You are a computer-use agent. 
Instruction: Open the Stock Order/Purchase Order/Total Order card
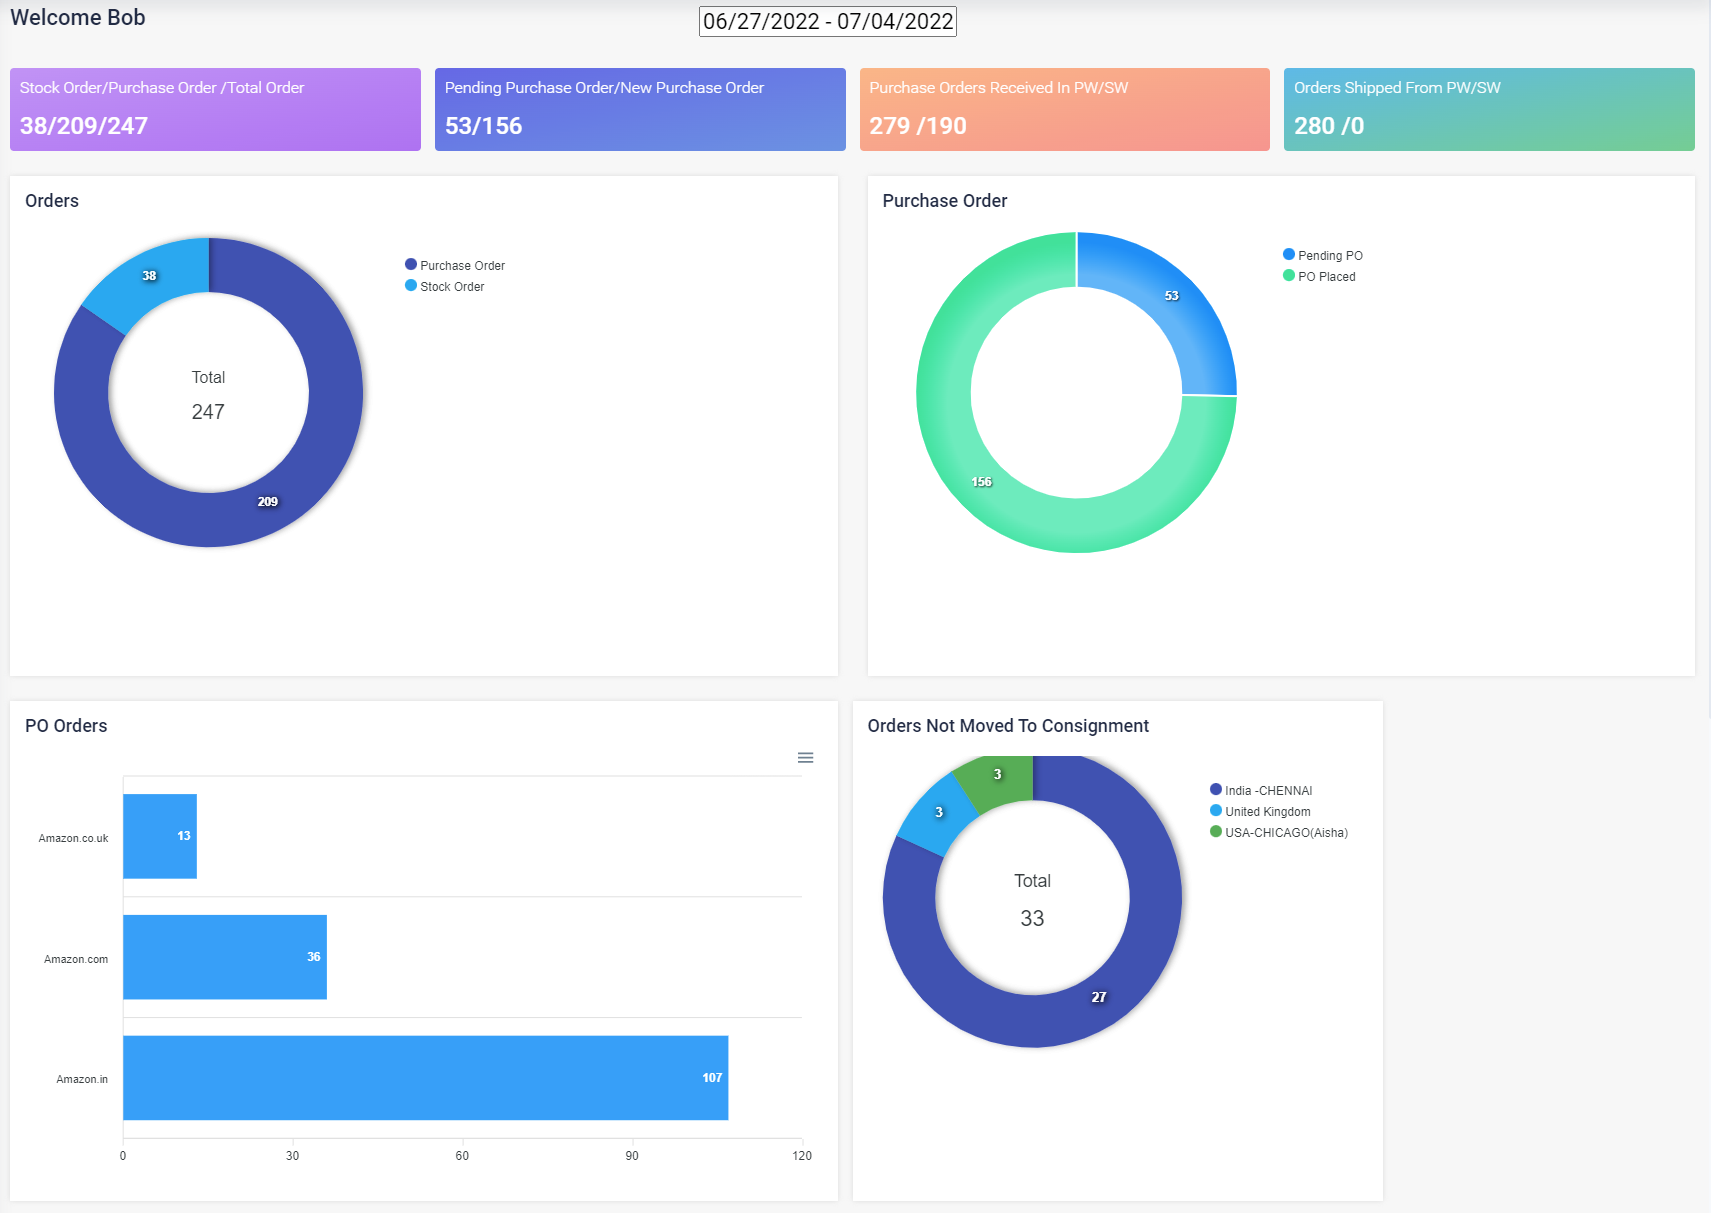215,109
